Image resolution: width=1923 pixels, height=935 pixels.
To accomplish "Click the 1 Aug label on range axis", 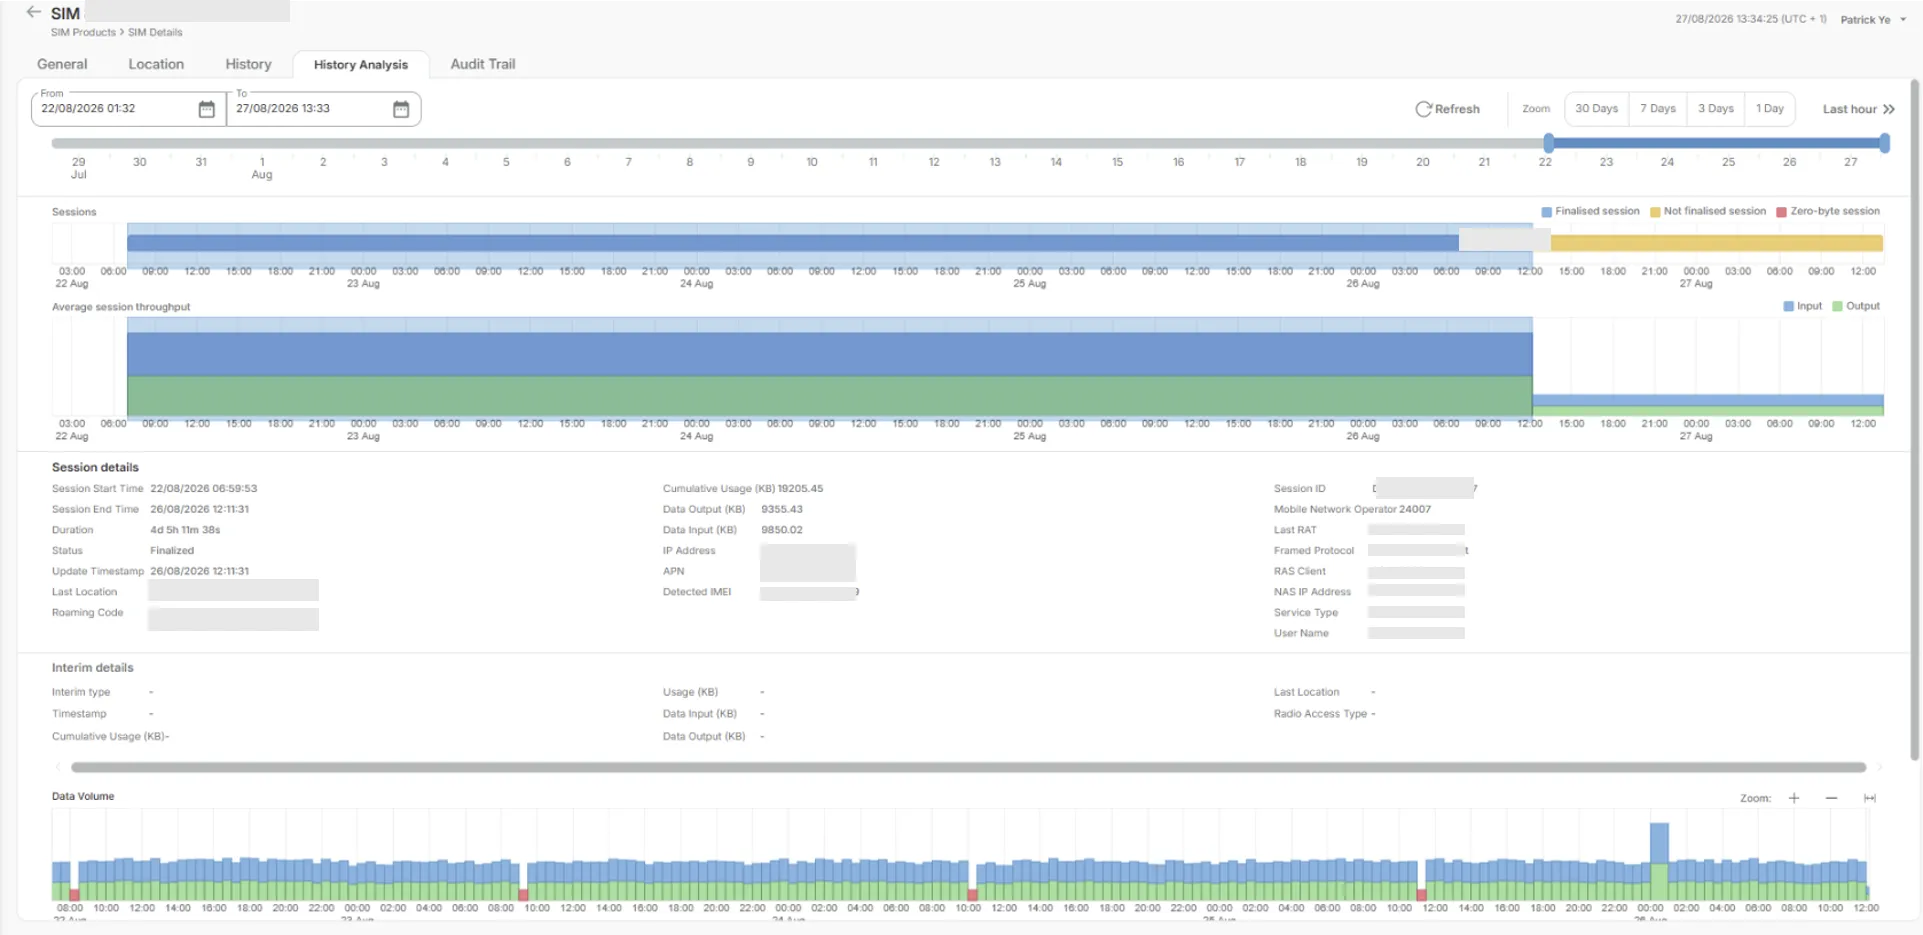I will [262, 168].
